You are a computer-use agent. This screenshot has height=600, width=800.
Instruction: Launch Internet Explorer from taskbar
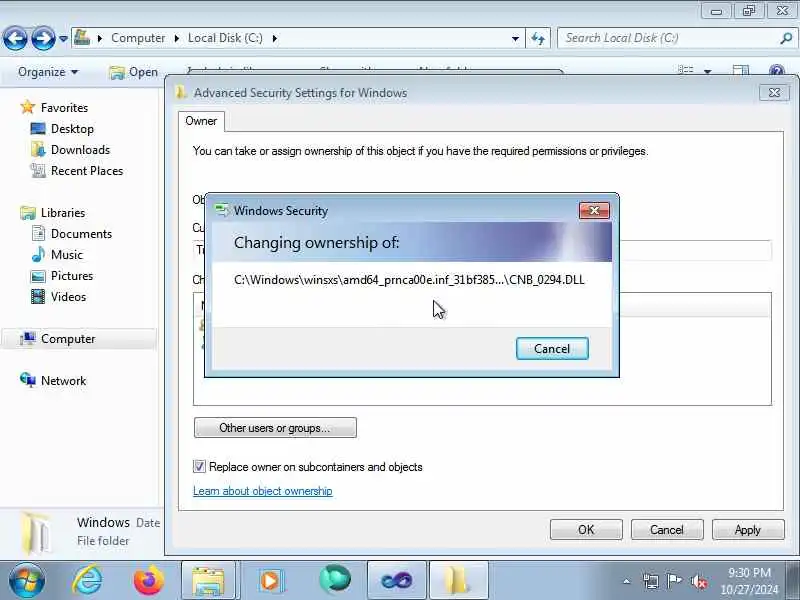87,580
